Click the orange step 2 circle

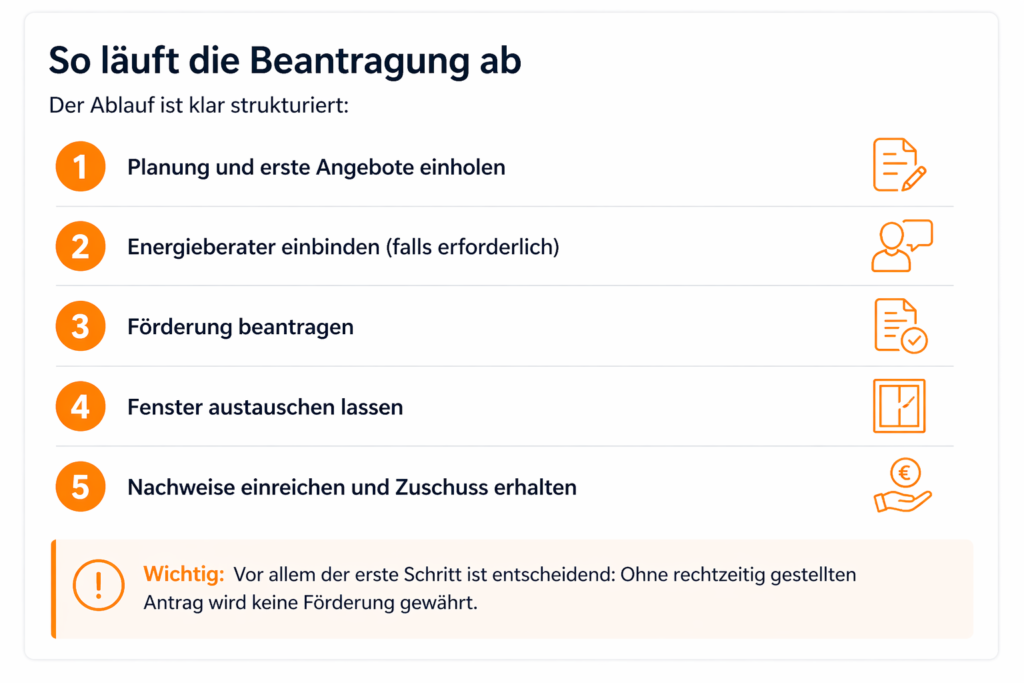pyautogui.click(x=81, y=247)
